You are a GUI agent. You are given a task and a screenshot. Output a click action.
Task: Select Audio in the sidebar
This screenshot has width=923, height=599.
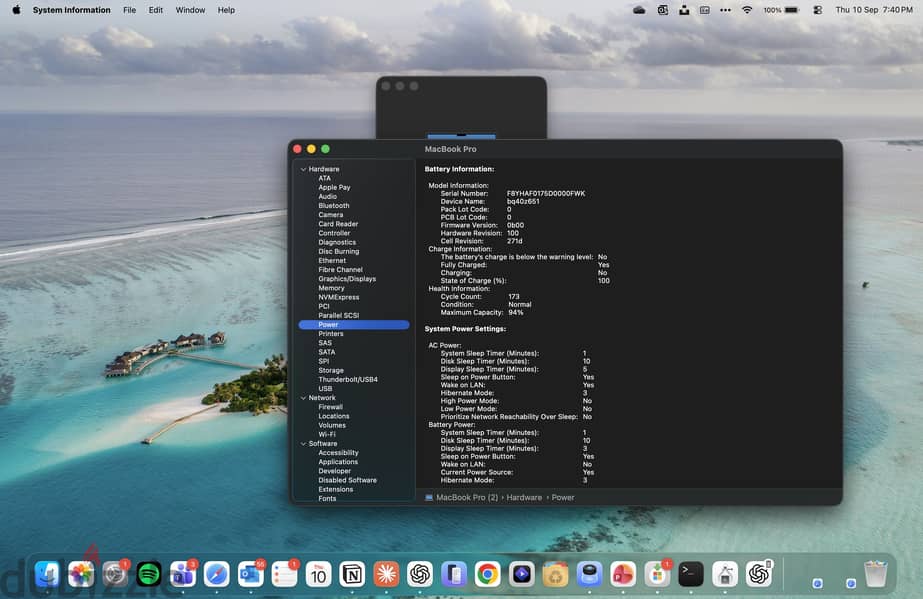click(327, 197)
